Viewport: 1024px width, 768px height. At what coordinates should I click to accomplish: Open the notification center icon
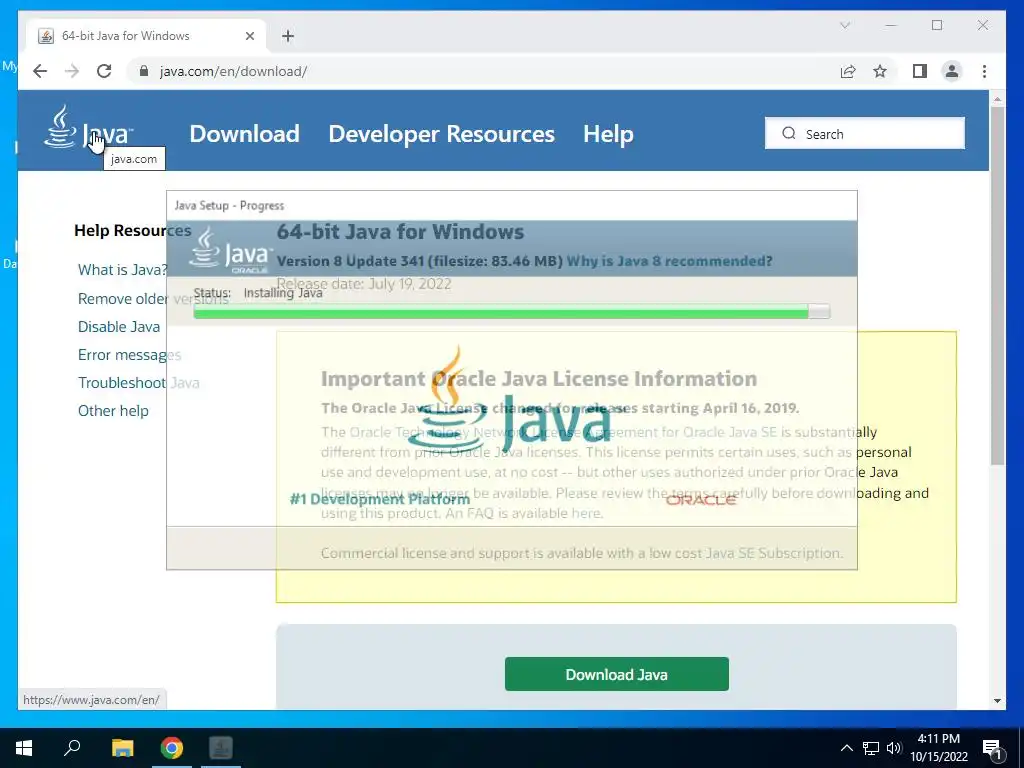pos(993,749)
